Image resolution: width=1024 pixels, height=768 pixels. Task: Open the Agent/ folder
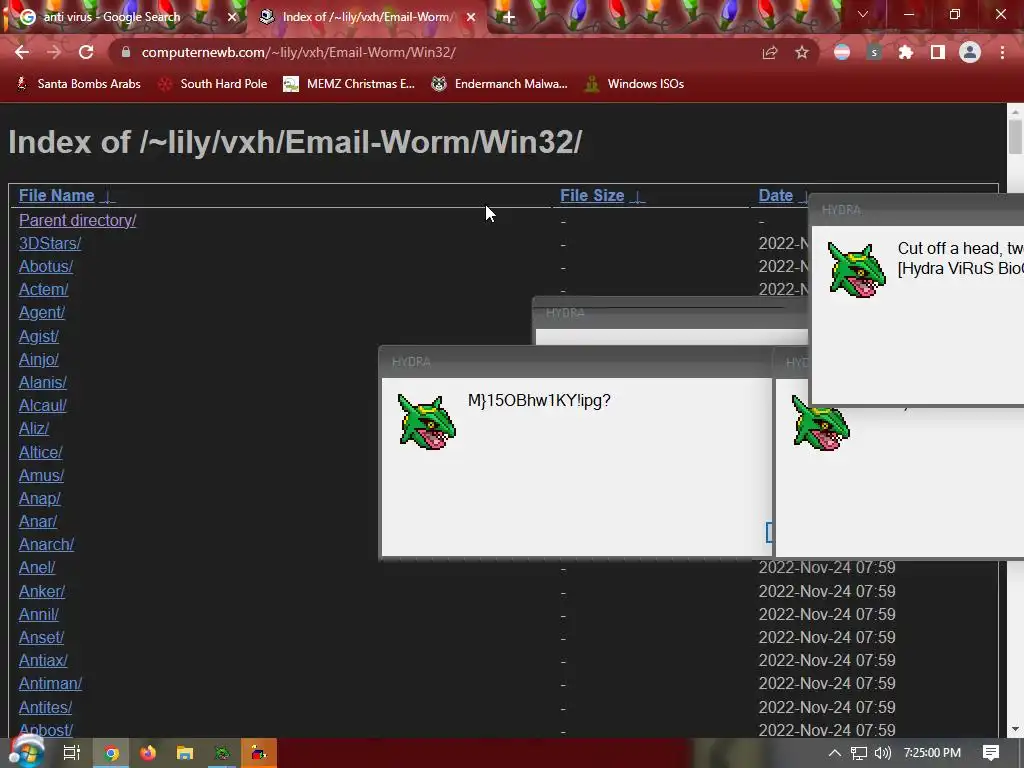click(42, 312)
